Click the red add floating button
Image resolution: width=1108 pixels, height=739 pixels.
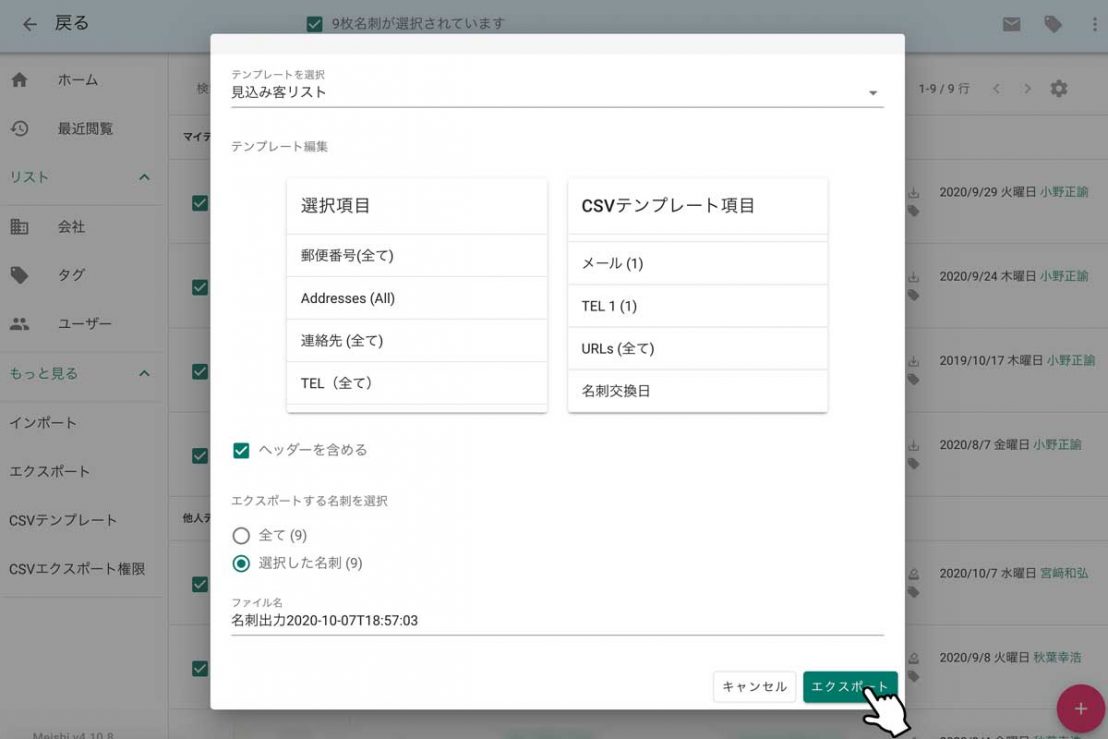click(x=1080, y=708)
